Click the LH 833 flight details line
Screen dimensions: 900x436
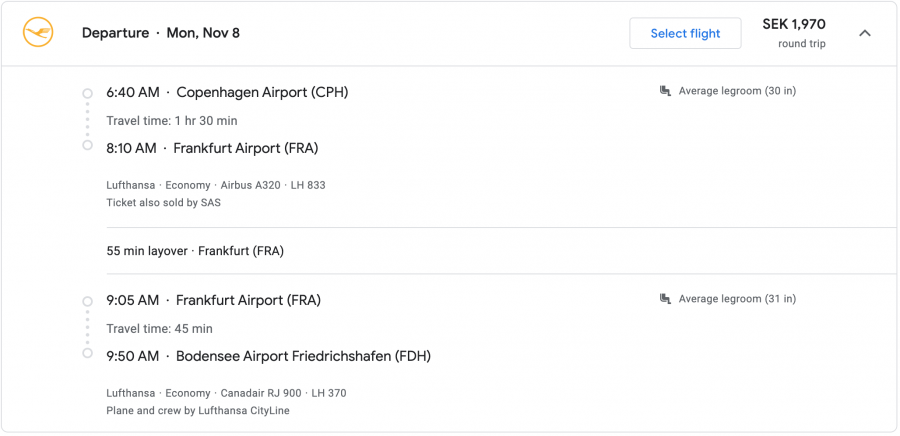coord(216,185)
